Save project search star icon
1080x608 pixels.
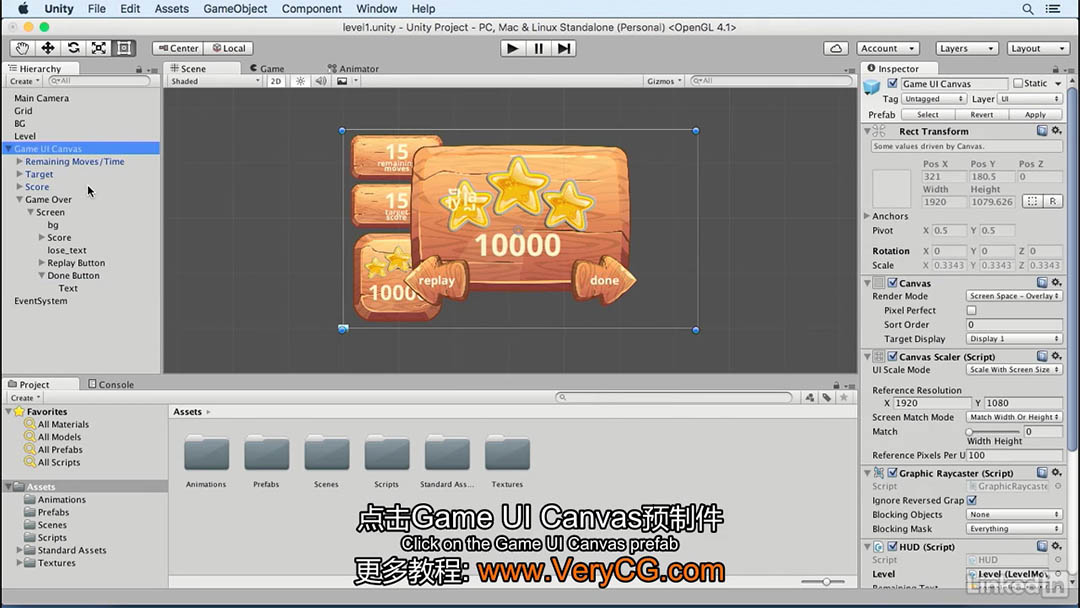[x=844, y=397]
